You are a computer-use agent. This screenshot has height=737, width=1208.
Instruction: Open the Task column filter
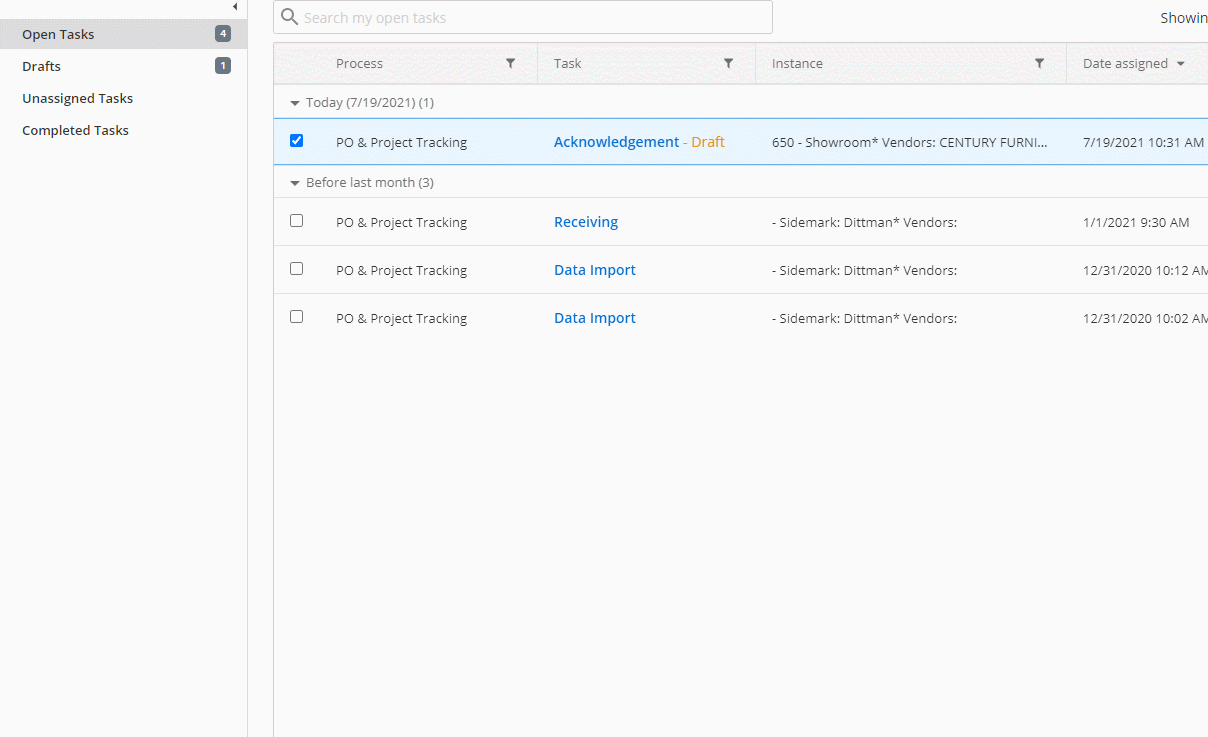tap(728, 63)
